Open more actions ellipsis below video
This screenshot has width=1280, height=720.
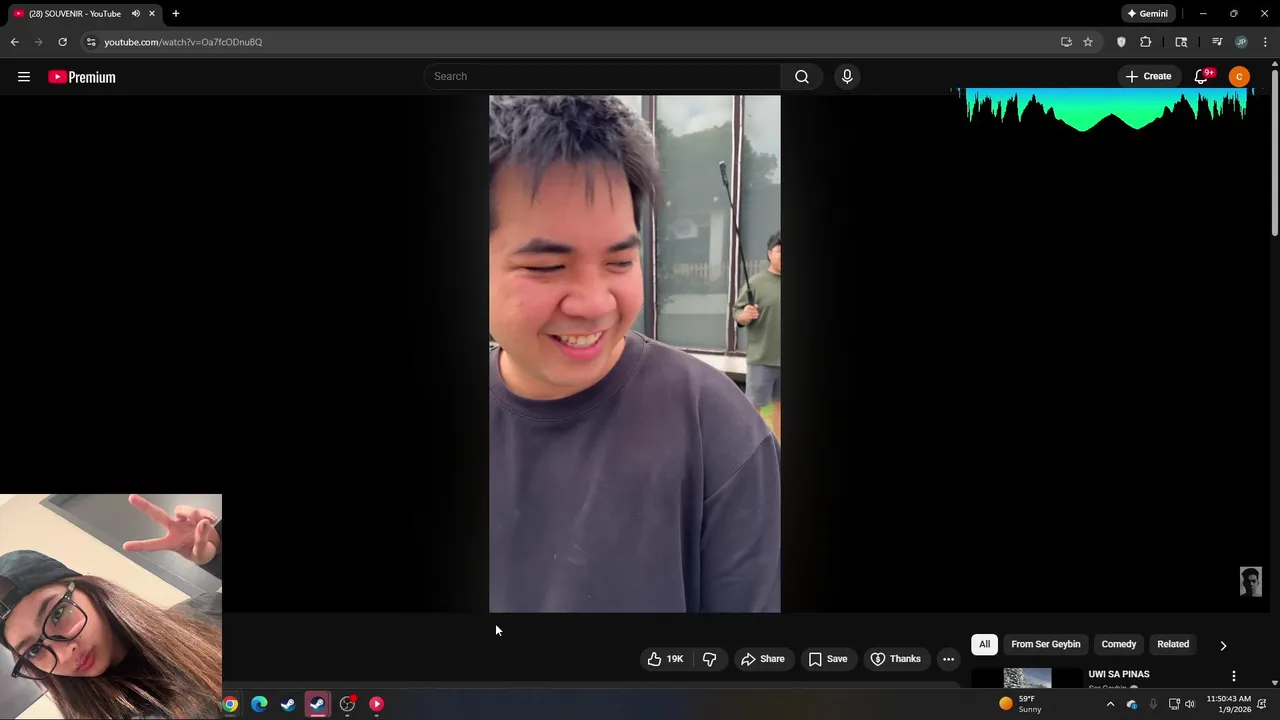(x=948, y=659)
